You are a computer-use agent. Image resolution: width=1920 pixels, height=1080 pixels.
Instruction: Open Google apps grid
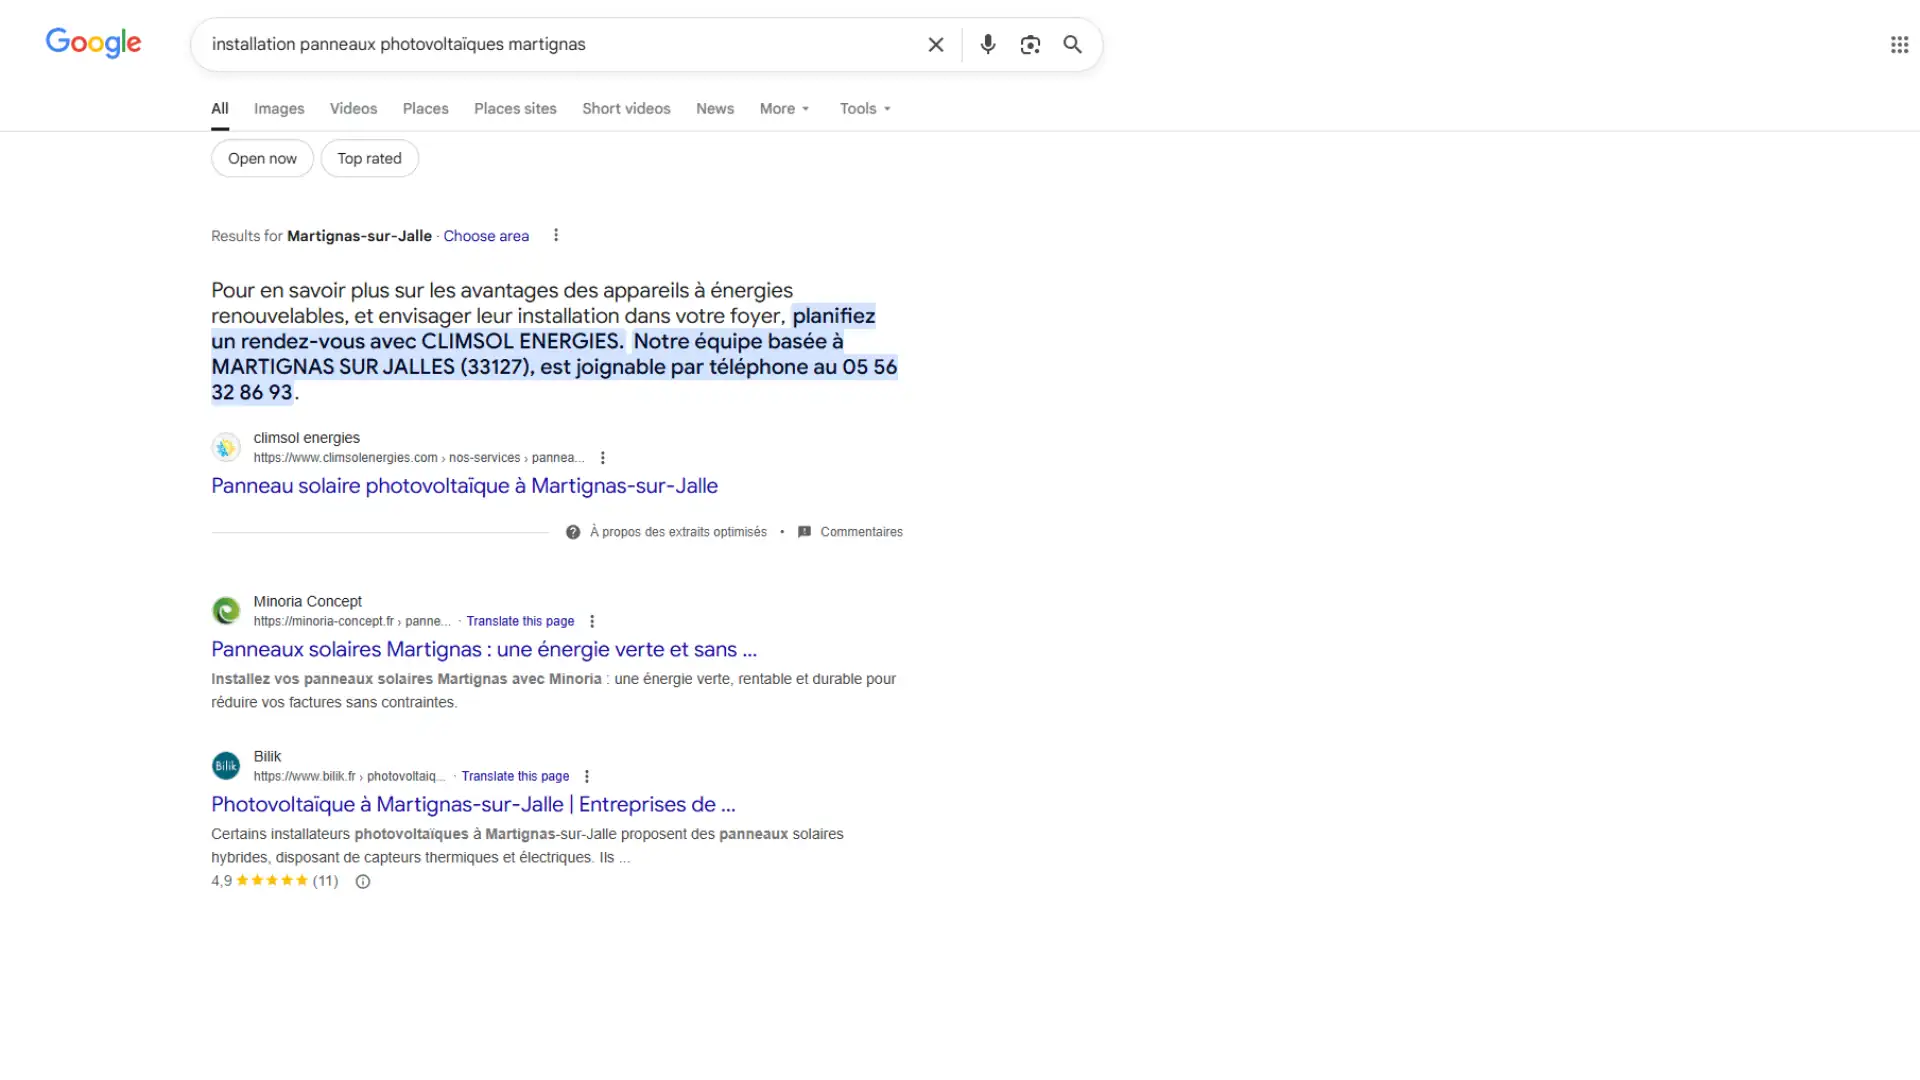click(x=1899, y=44)
